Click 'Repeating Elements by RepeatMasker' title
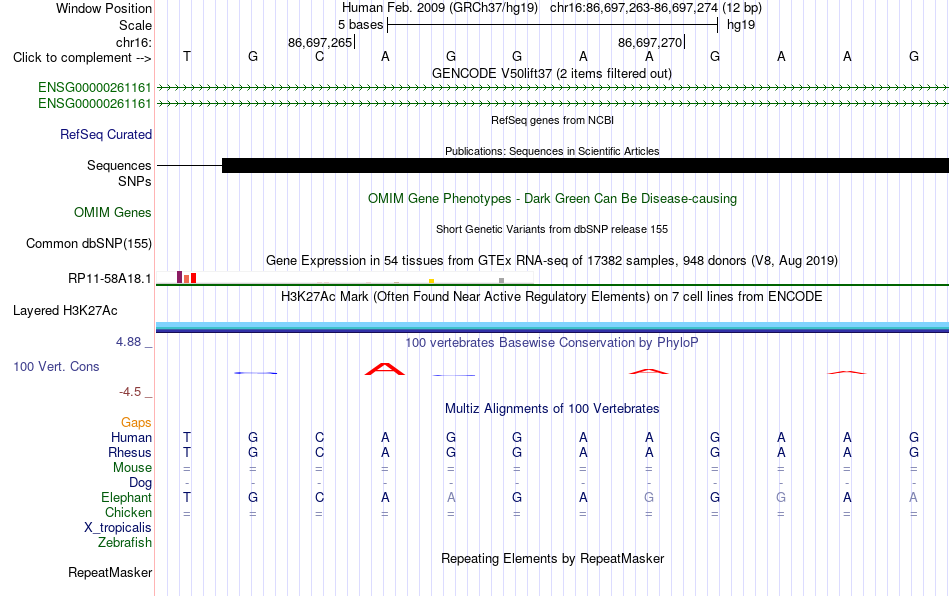Screen dimensions: 950x596 point(552,558)
